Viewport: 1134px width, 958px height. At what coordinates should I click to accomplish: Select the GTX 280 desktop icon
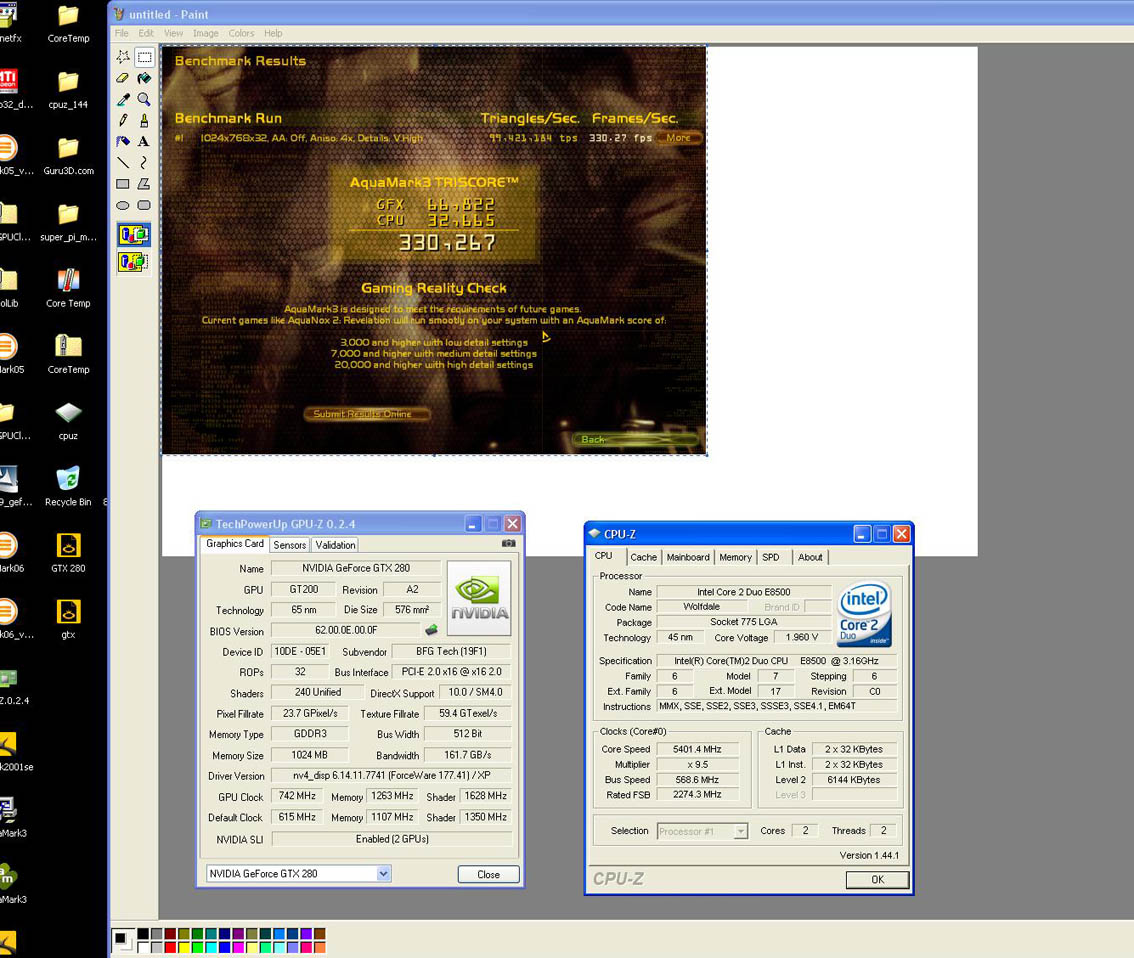pos(68,552)
